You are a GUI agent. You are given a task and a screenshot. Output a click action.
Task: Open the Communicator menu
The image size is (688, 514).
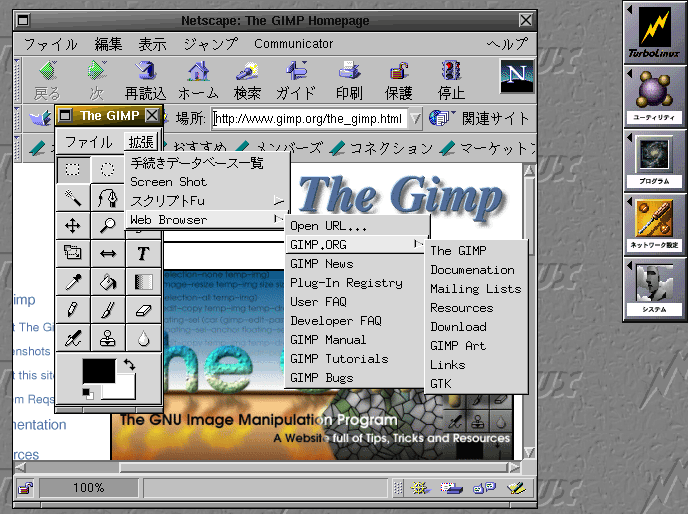click(x=294, y=44)
